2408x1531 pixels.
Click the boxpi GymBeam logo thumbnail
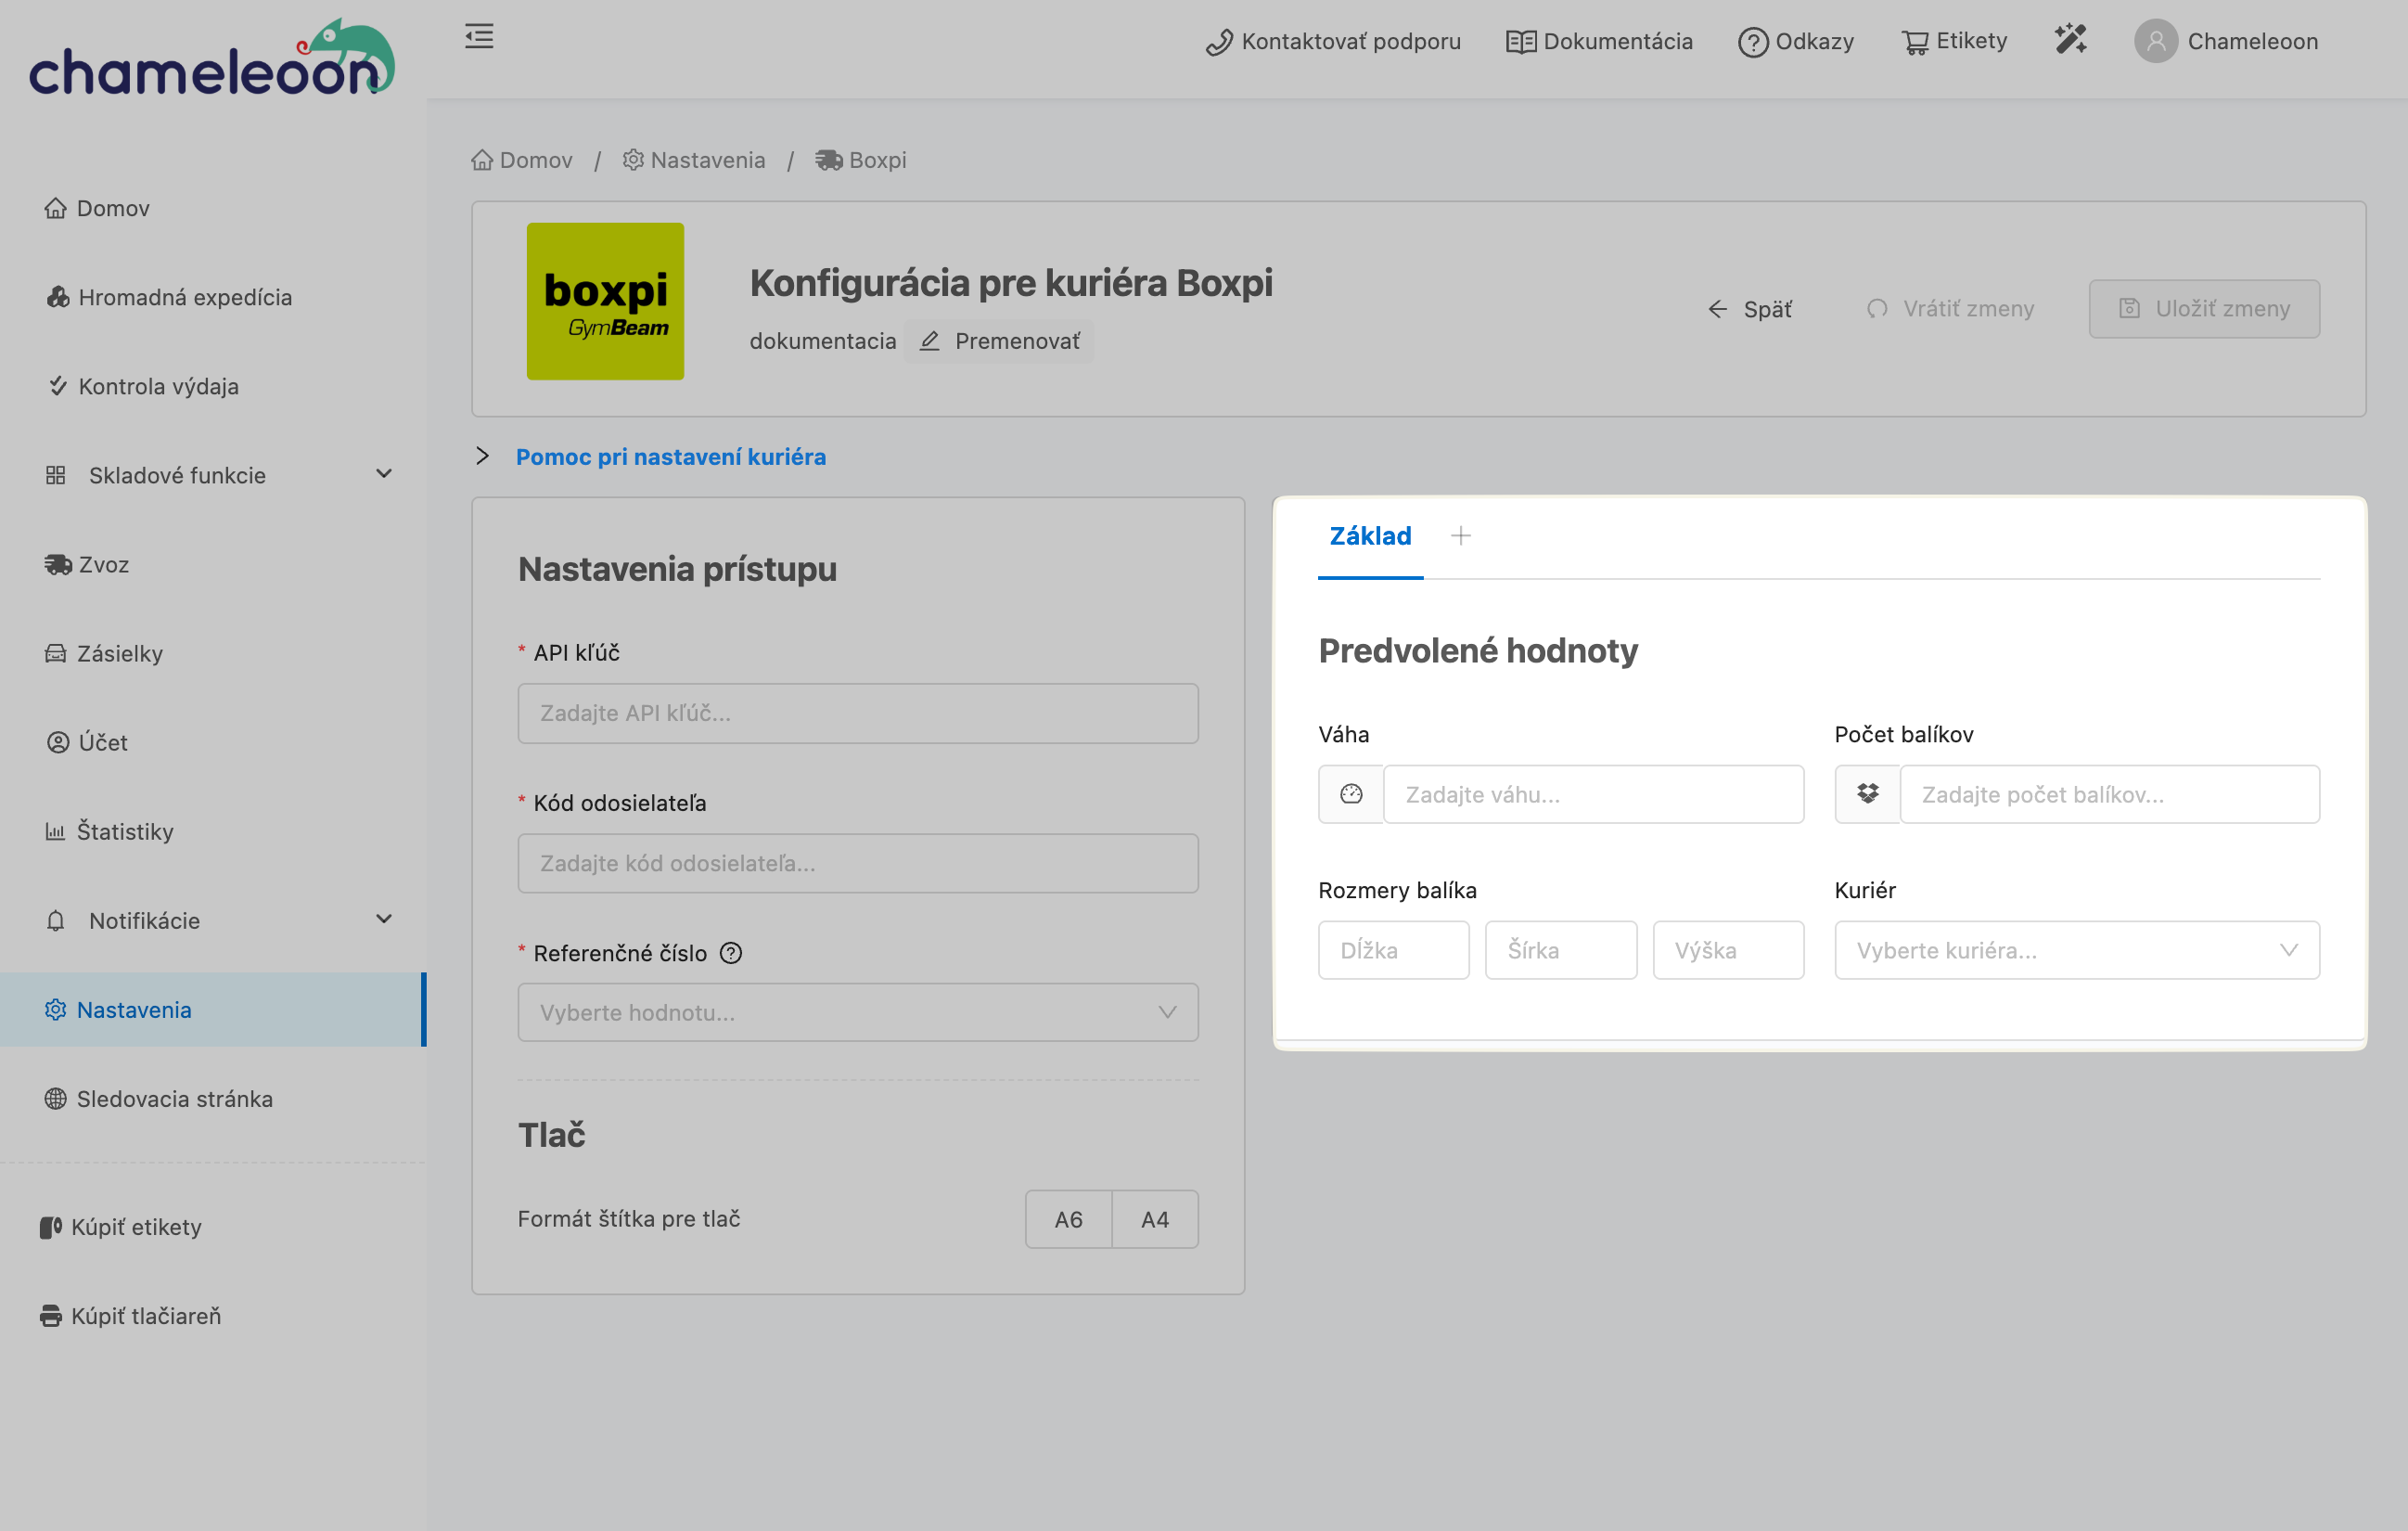[x=605, y=301]
